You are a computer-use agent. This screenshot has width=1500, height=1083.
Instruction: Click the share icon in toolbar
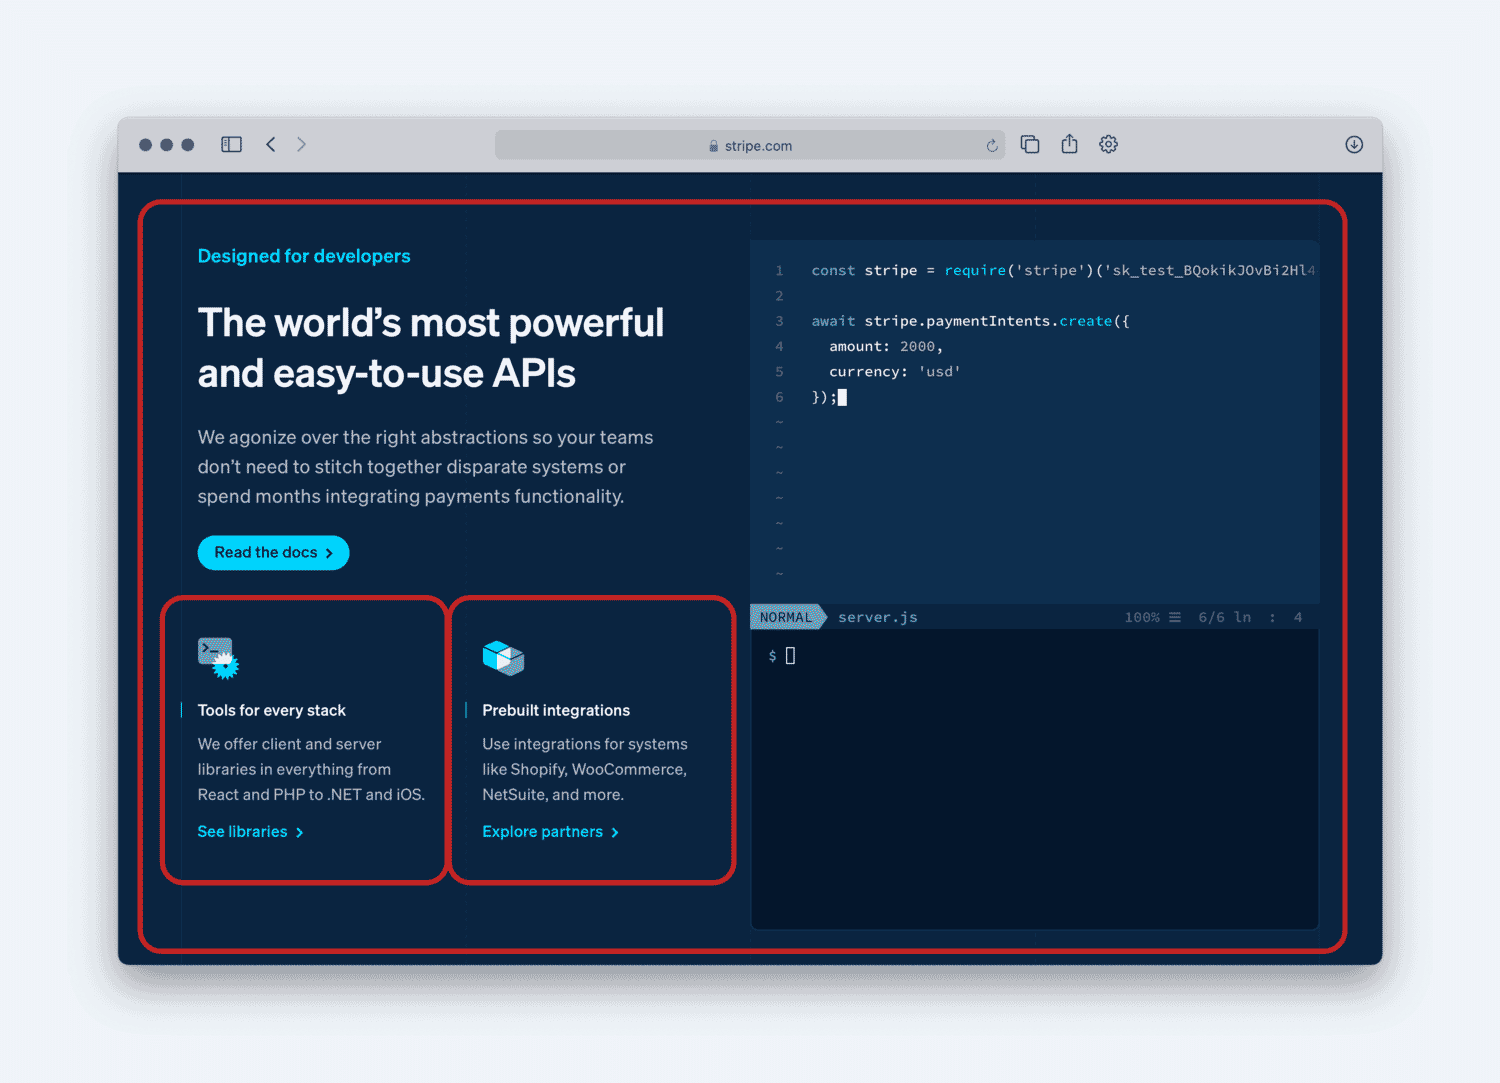[x=1069, y=143]
